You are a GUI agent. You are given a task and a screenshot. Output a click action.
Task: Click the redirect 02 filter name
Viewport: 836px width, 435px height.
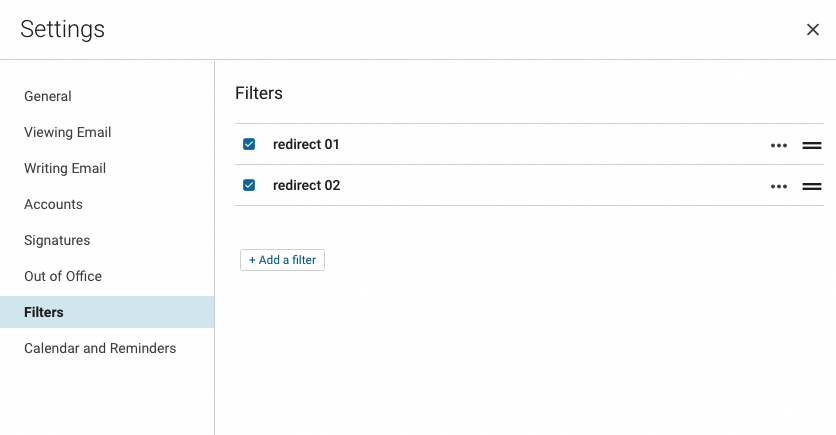pyautogui.click(x=306, y=185)
